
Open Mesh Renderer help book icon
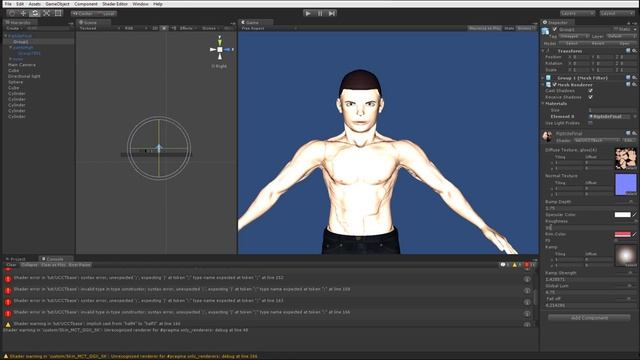(628, 84)
